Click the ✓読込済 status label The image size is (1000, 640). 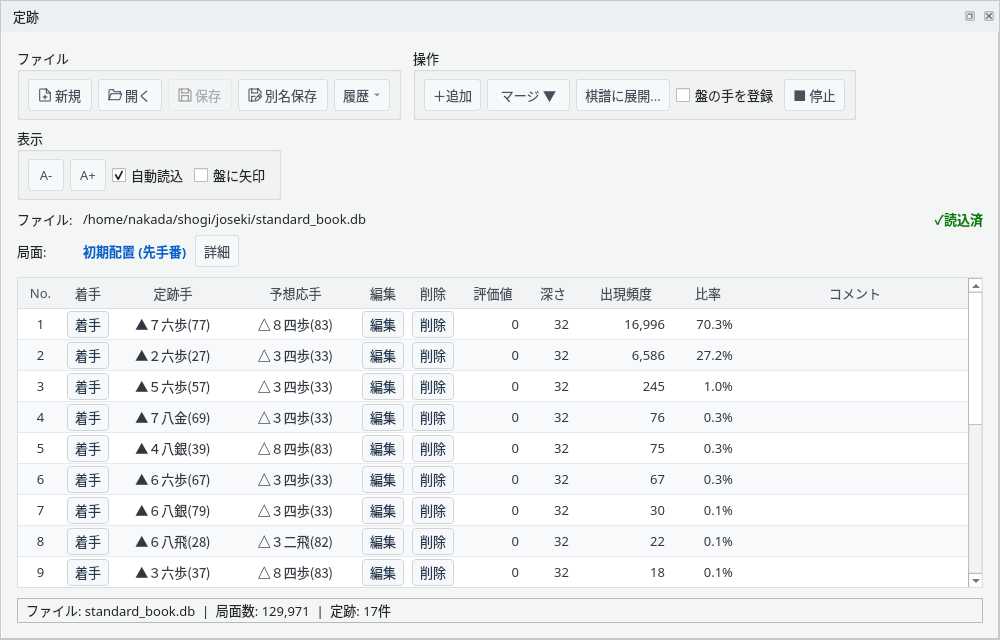pyautogui.click(x=958, y=221)
